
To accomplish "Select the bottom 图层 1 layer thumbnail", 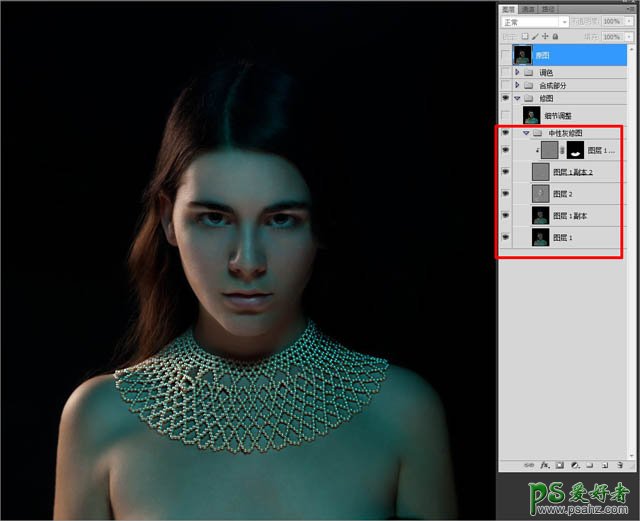I will (x=541, y=237).
